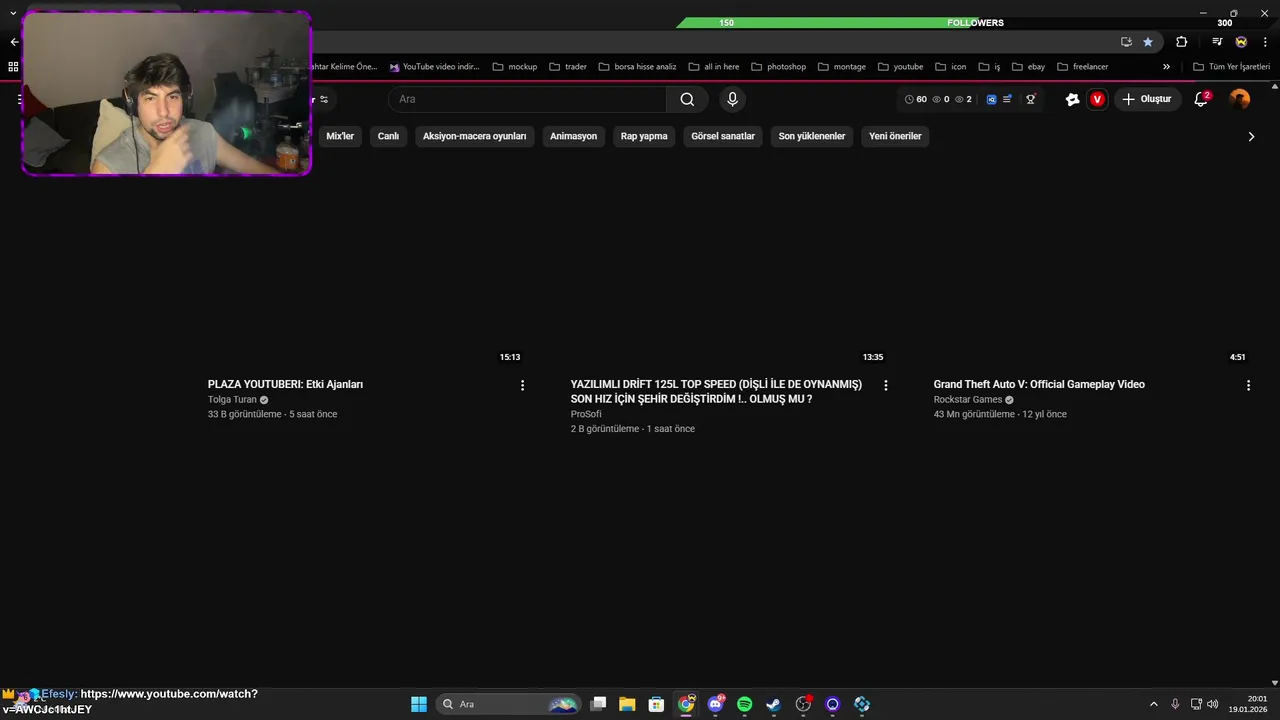Screen dimensions: 1280x720
Task: Select the 'Rap yapma' filter chip
Action: pos(644,136)
